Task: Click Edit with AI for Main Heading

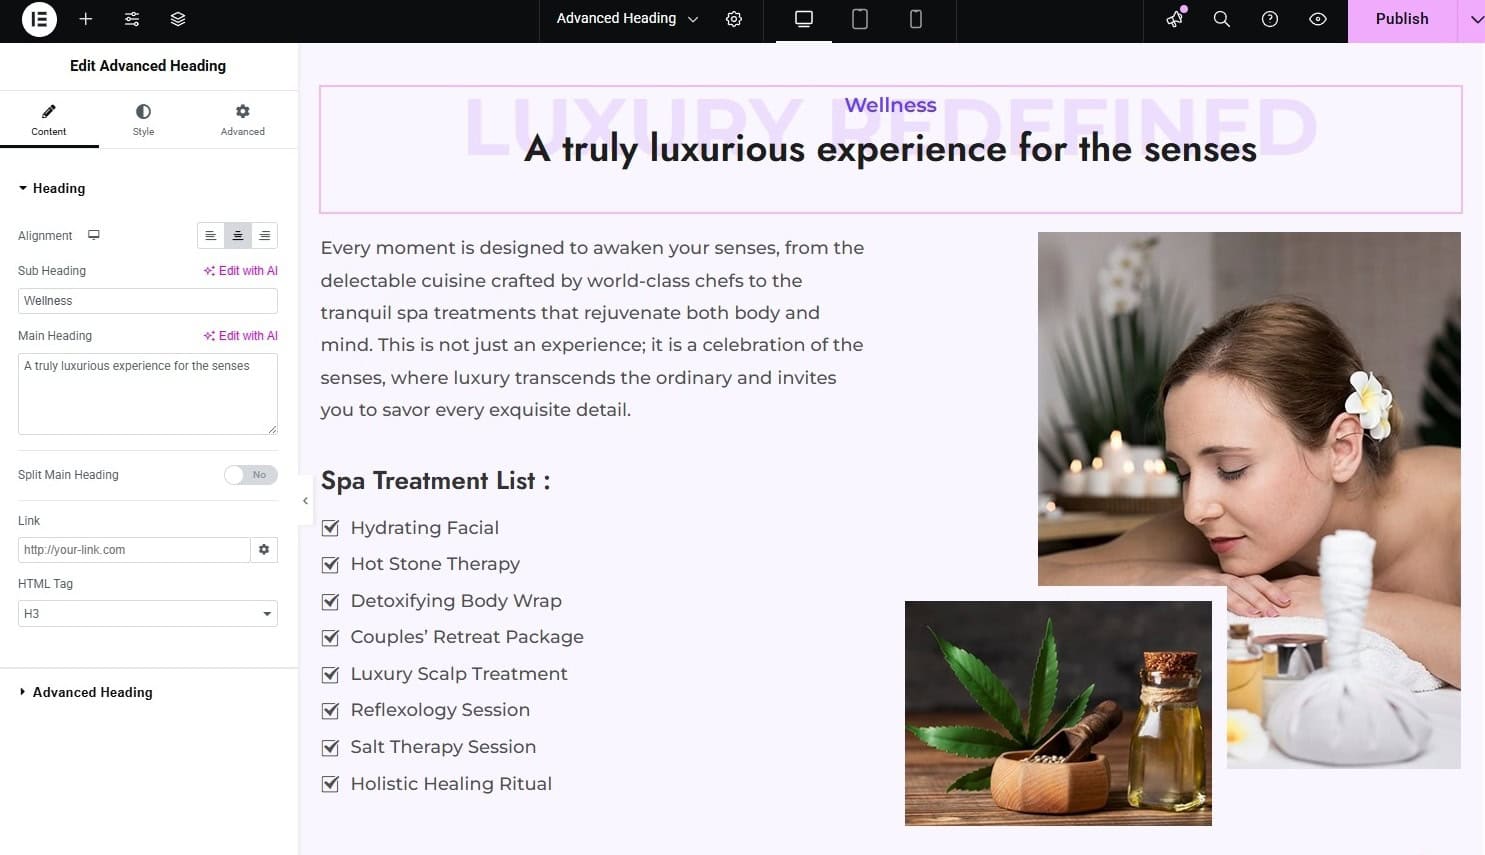Action: click(x=241, y=336)
